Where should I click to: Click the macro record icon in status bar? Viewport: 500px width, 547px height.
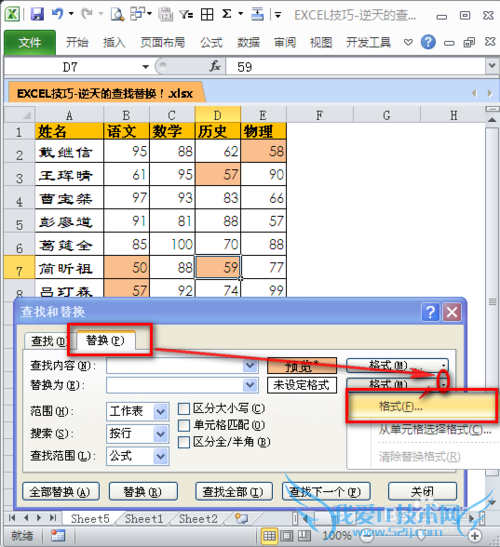pos(58,535)
